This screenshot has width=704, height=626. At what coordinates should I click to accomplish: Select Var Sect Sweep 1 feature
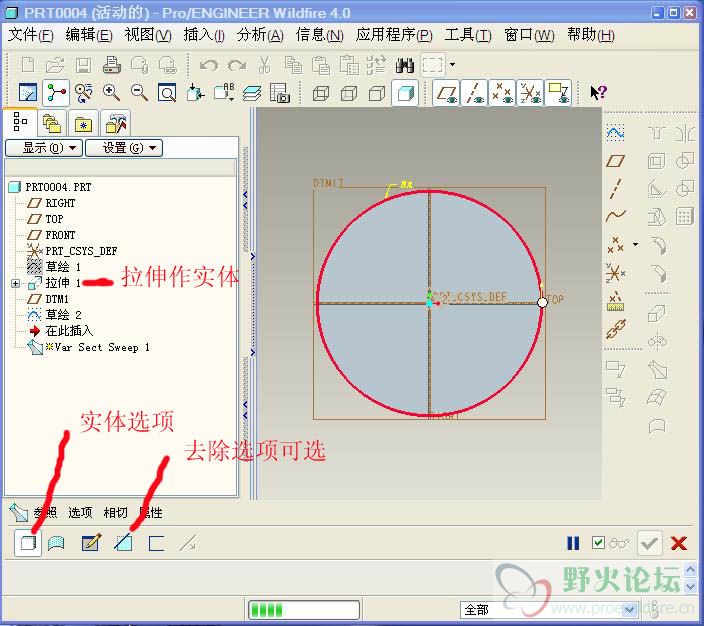pos(102,347)
